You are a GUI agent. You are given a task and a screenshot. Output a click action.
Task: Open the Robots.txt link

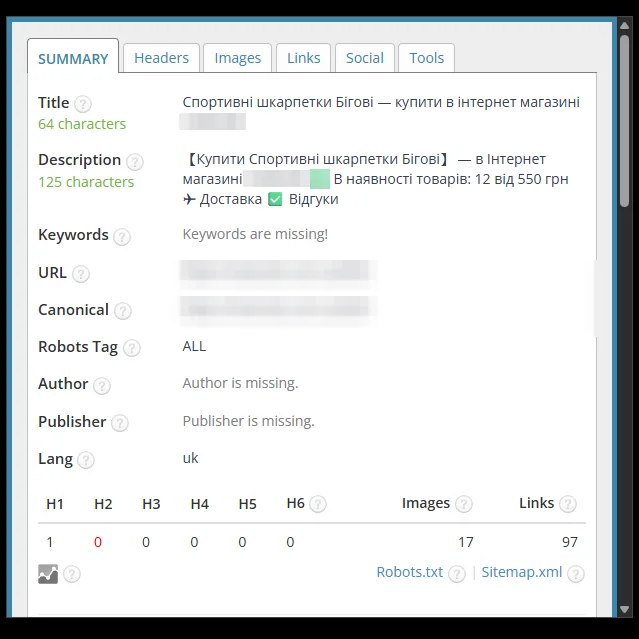coord(410,572)
